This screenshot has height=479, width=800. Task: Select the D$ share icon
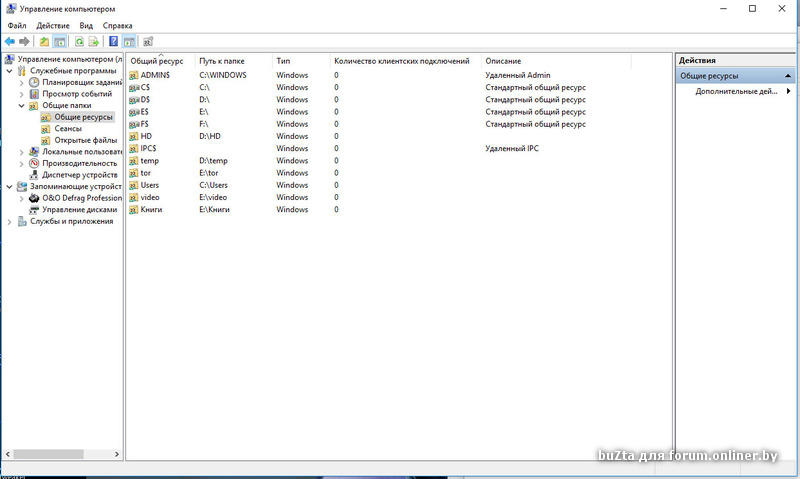(134, 99)
